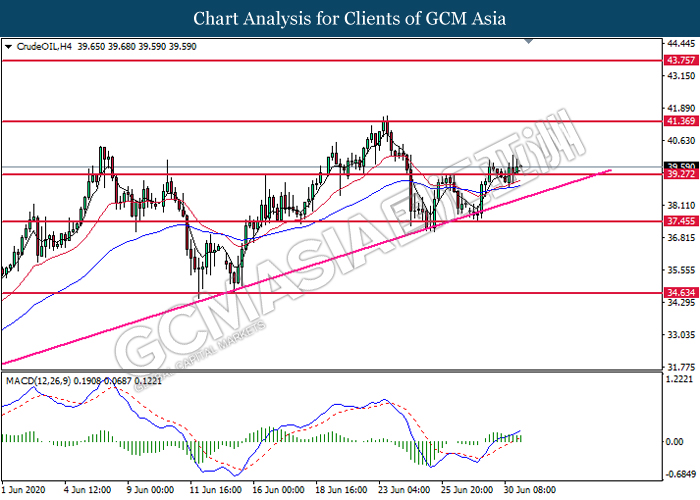This screenshot has width=700, height=500.
Task: Click the MACD 1.2221 scale value
Action: pos(679,379)
